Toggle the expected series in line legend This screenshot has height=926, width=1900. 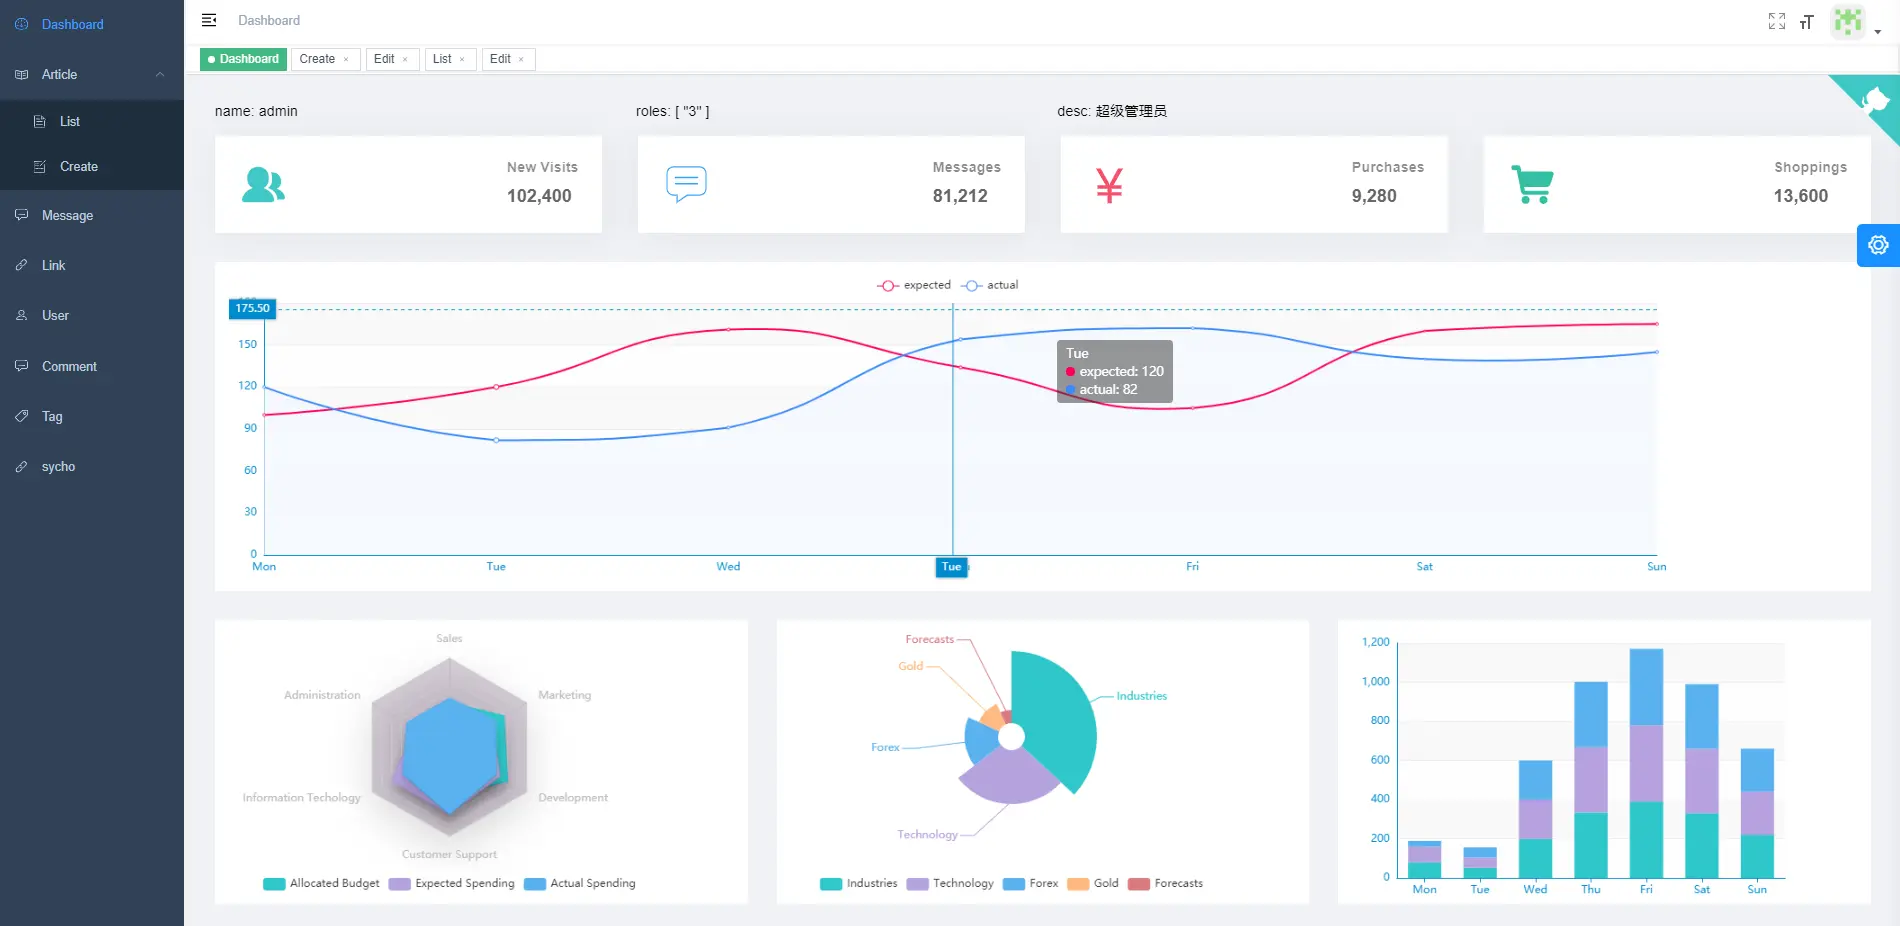(914, 285)
